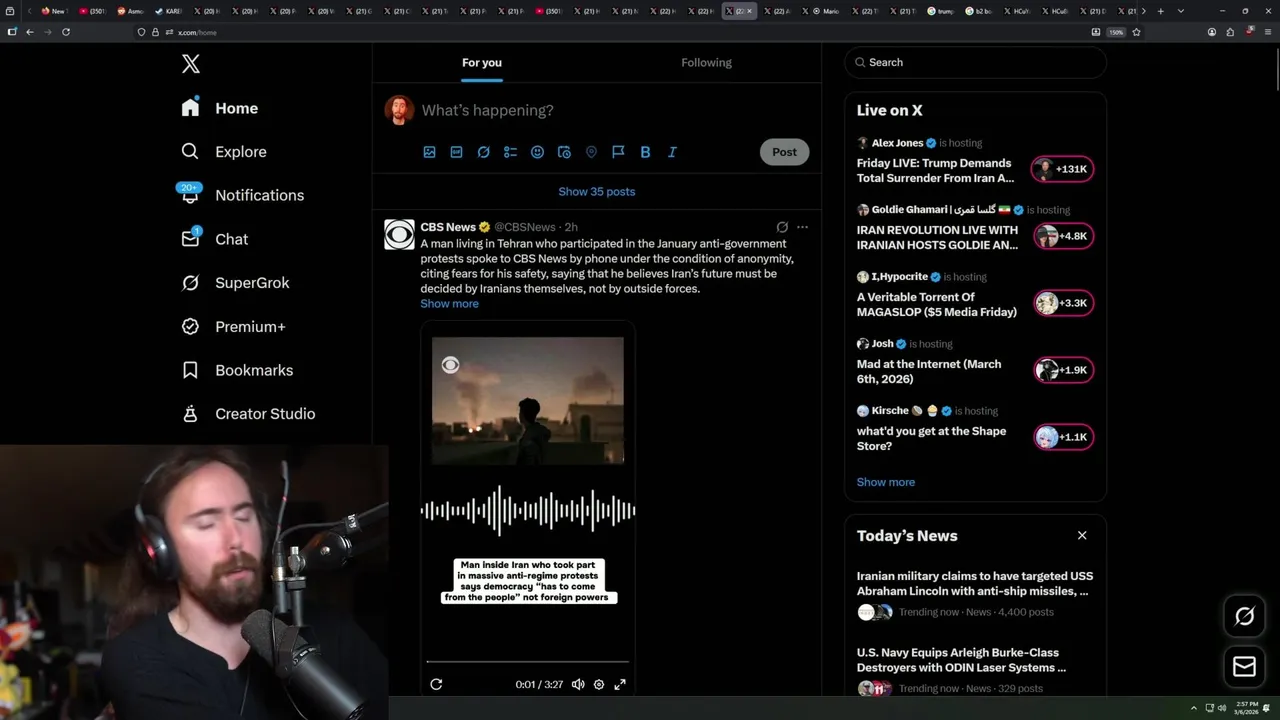Toggle italic text formatting in composer
Viewport: 1280px width, 720px height.
(672, 152)
